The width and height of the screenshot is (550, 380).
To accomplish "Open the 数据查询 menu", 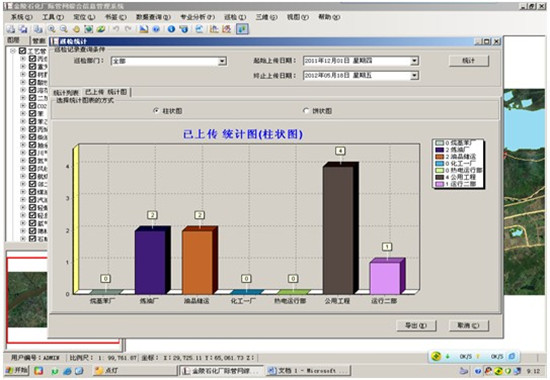I will pyautogui.click(x=153, y=17).
